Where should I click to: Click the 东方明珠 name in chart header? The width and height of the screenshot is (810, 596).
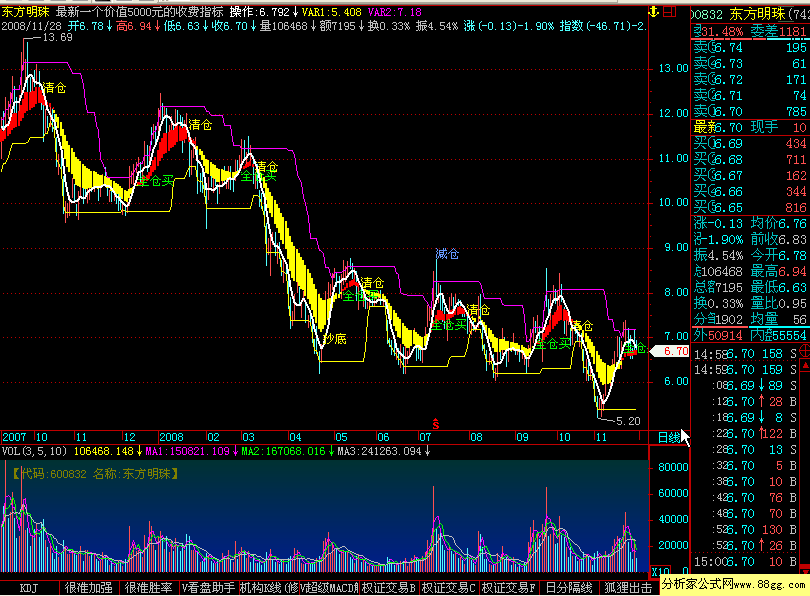coord(25,12)
